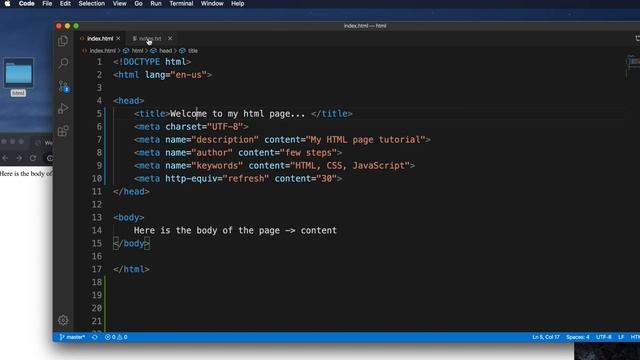Close the index.html tab
Viewport: 640px width, 360px height.
118,38
